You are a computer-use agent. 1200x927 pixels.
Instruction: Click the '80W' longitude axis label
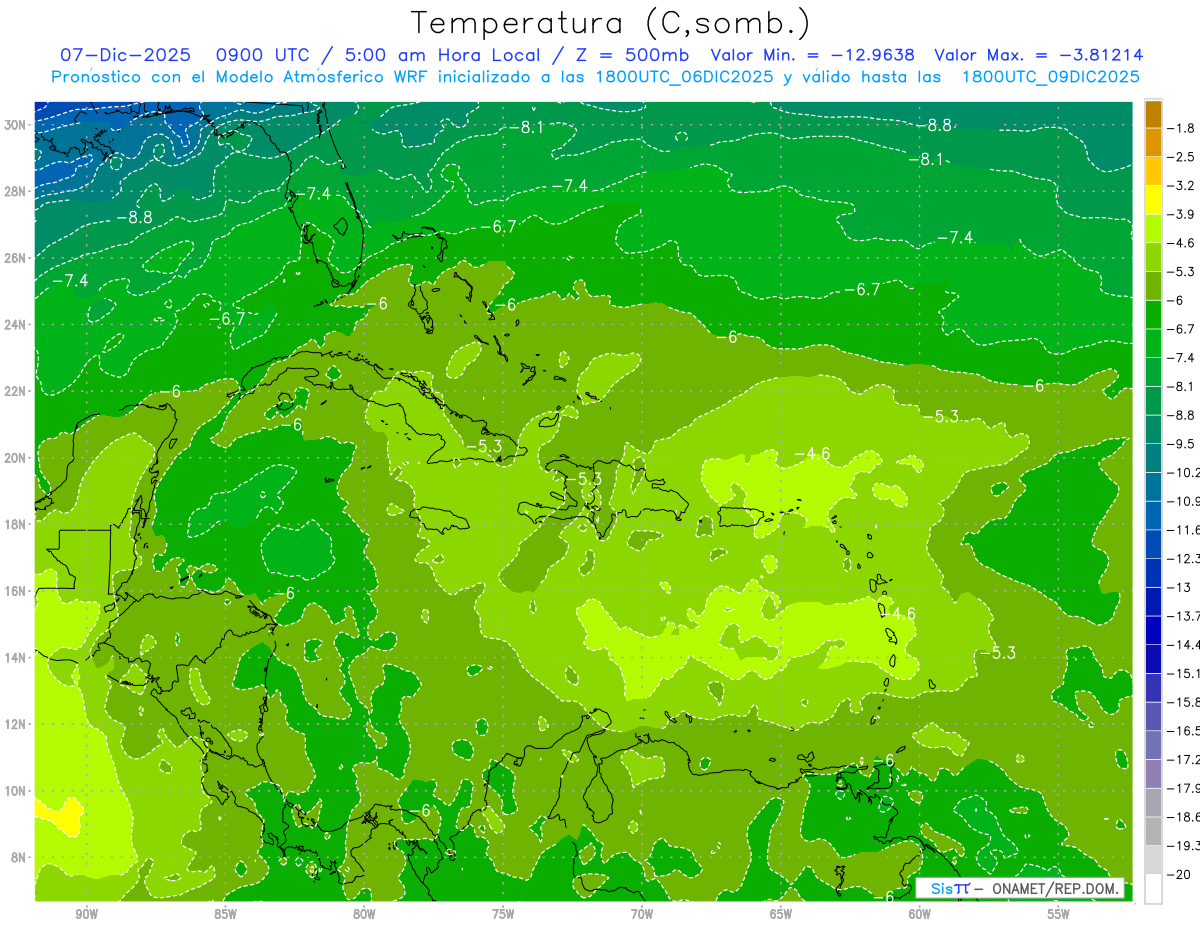tap(364, 915)
